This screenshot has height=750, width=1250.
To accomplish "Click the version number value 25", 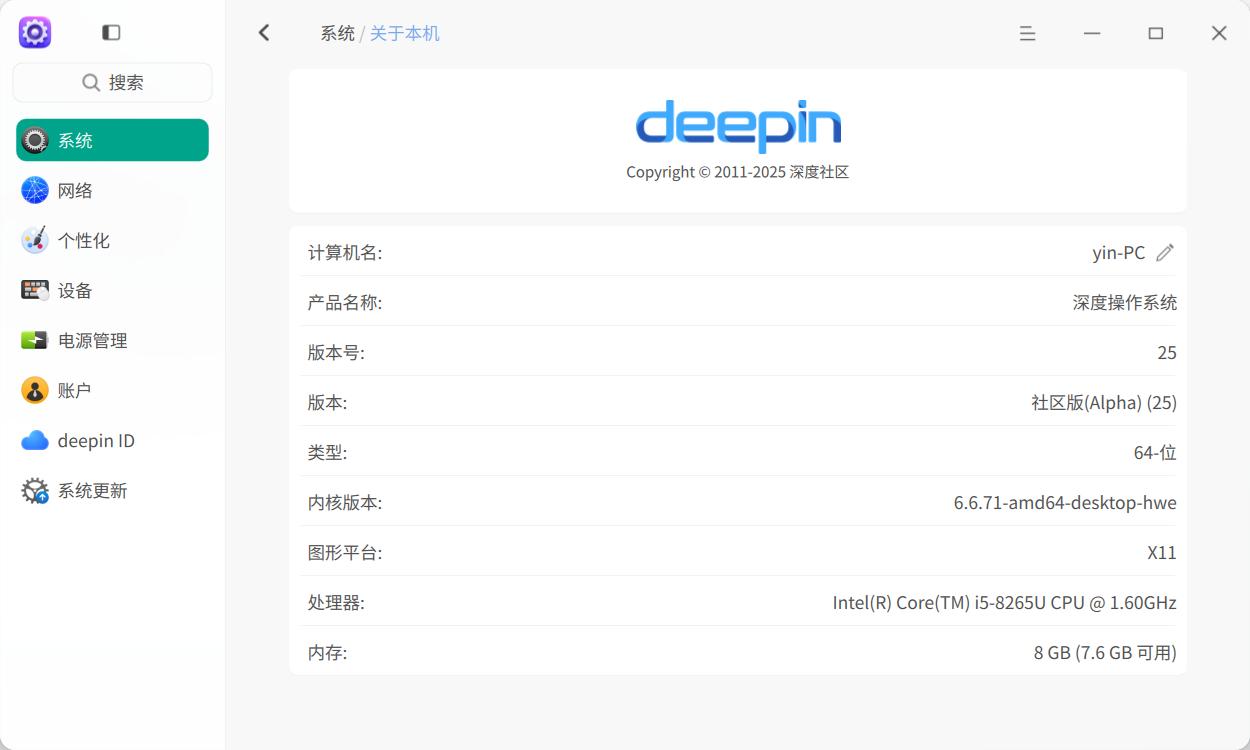I will (1167, 353).
